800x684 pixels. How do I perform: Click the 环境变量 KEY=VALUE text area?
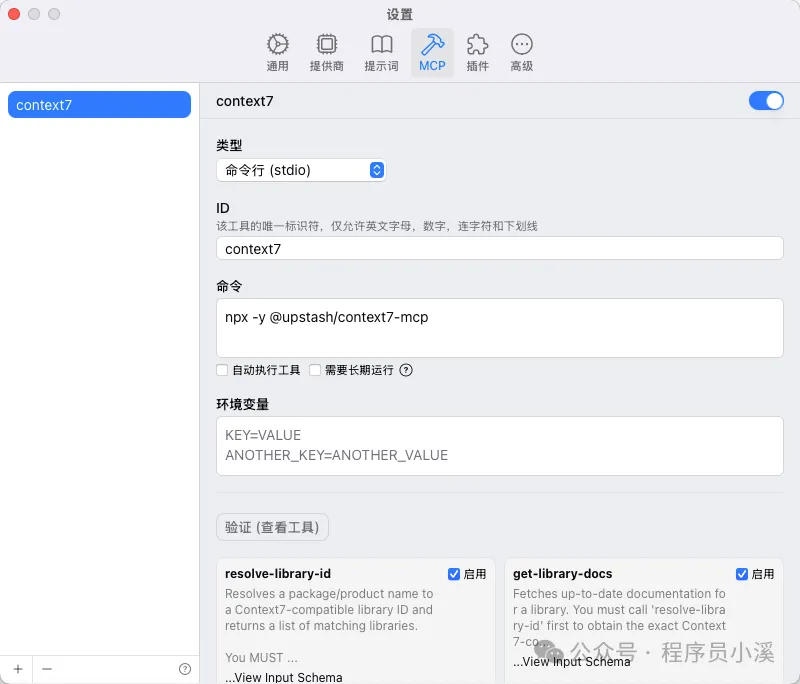(499, 446)
